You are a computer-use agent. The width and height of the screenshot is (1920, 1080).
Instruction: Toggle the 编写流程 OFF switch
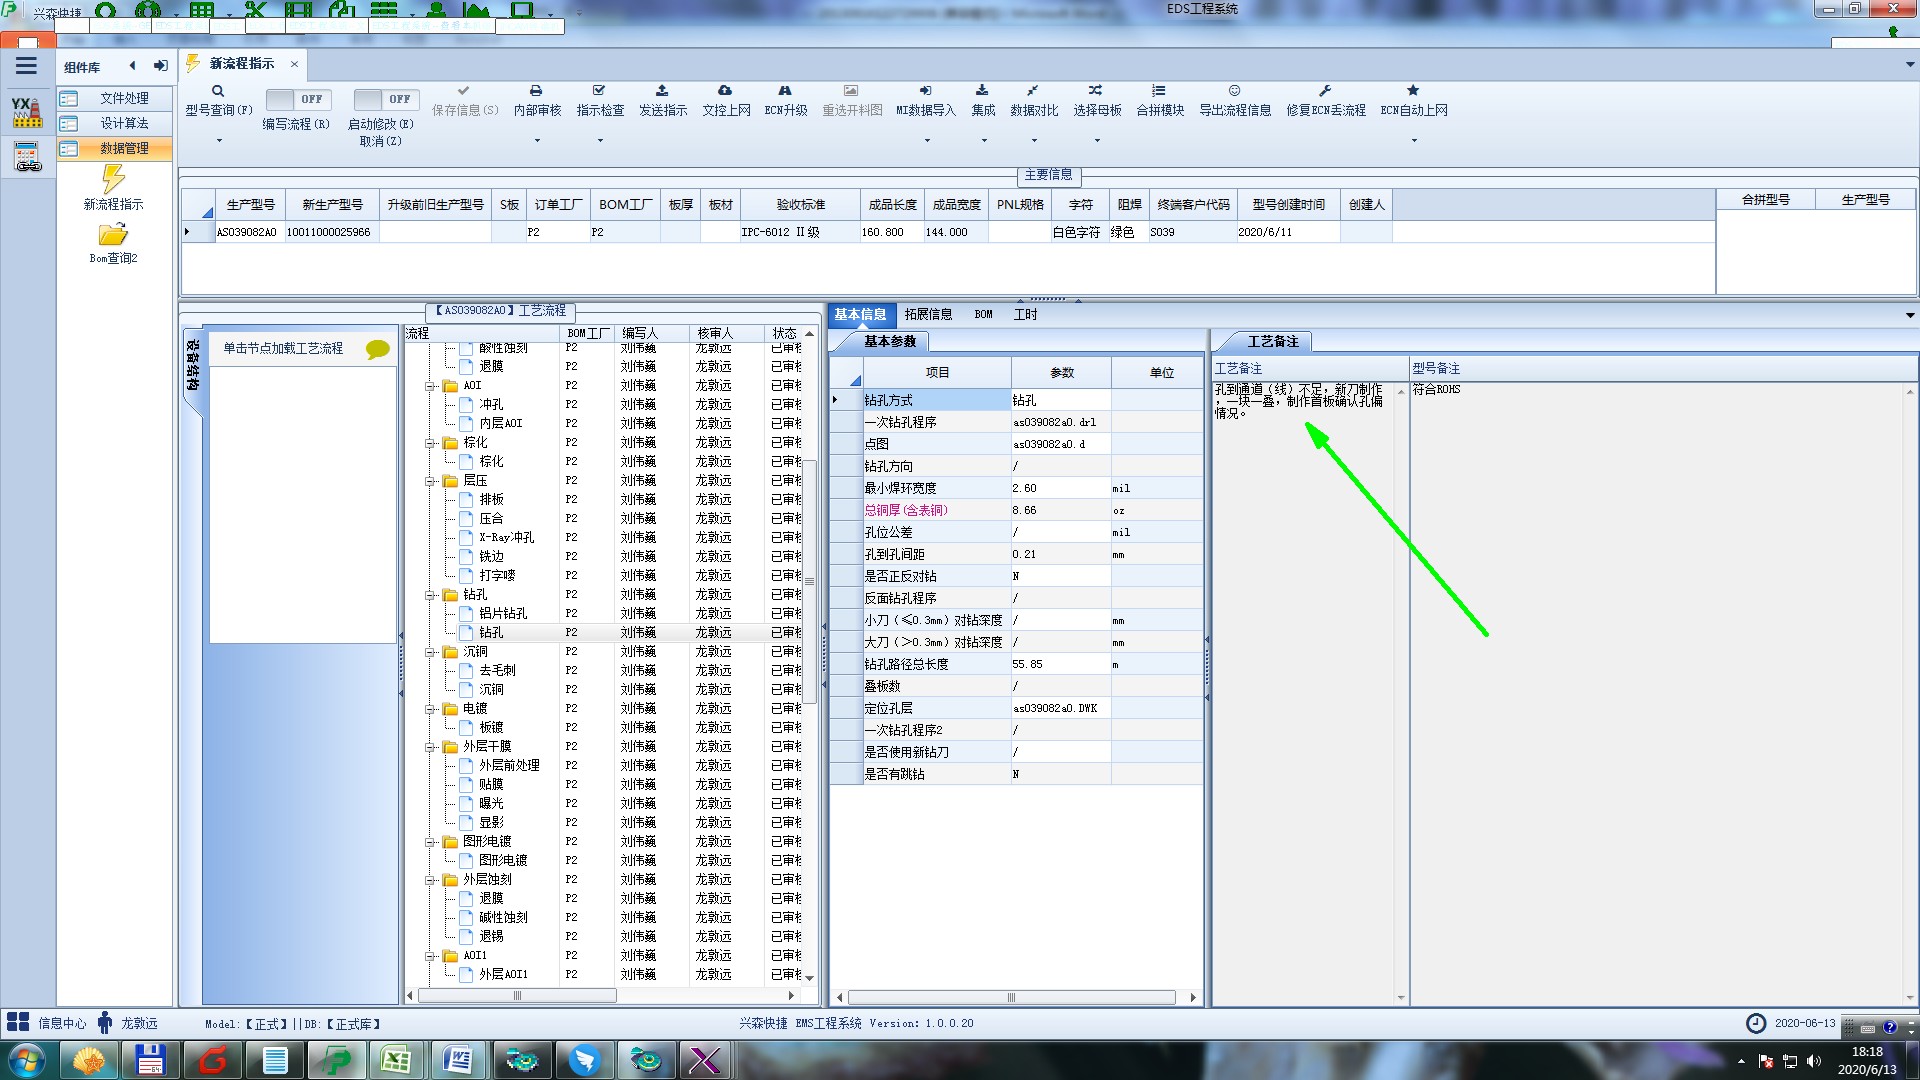coord(295,99)
